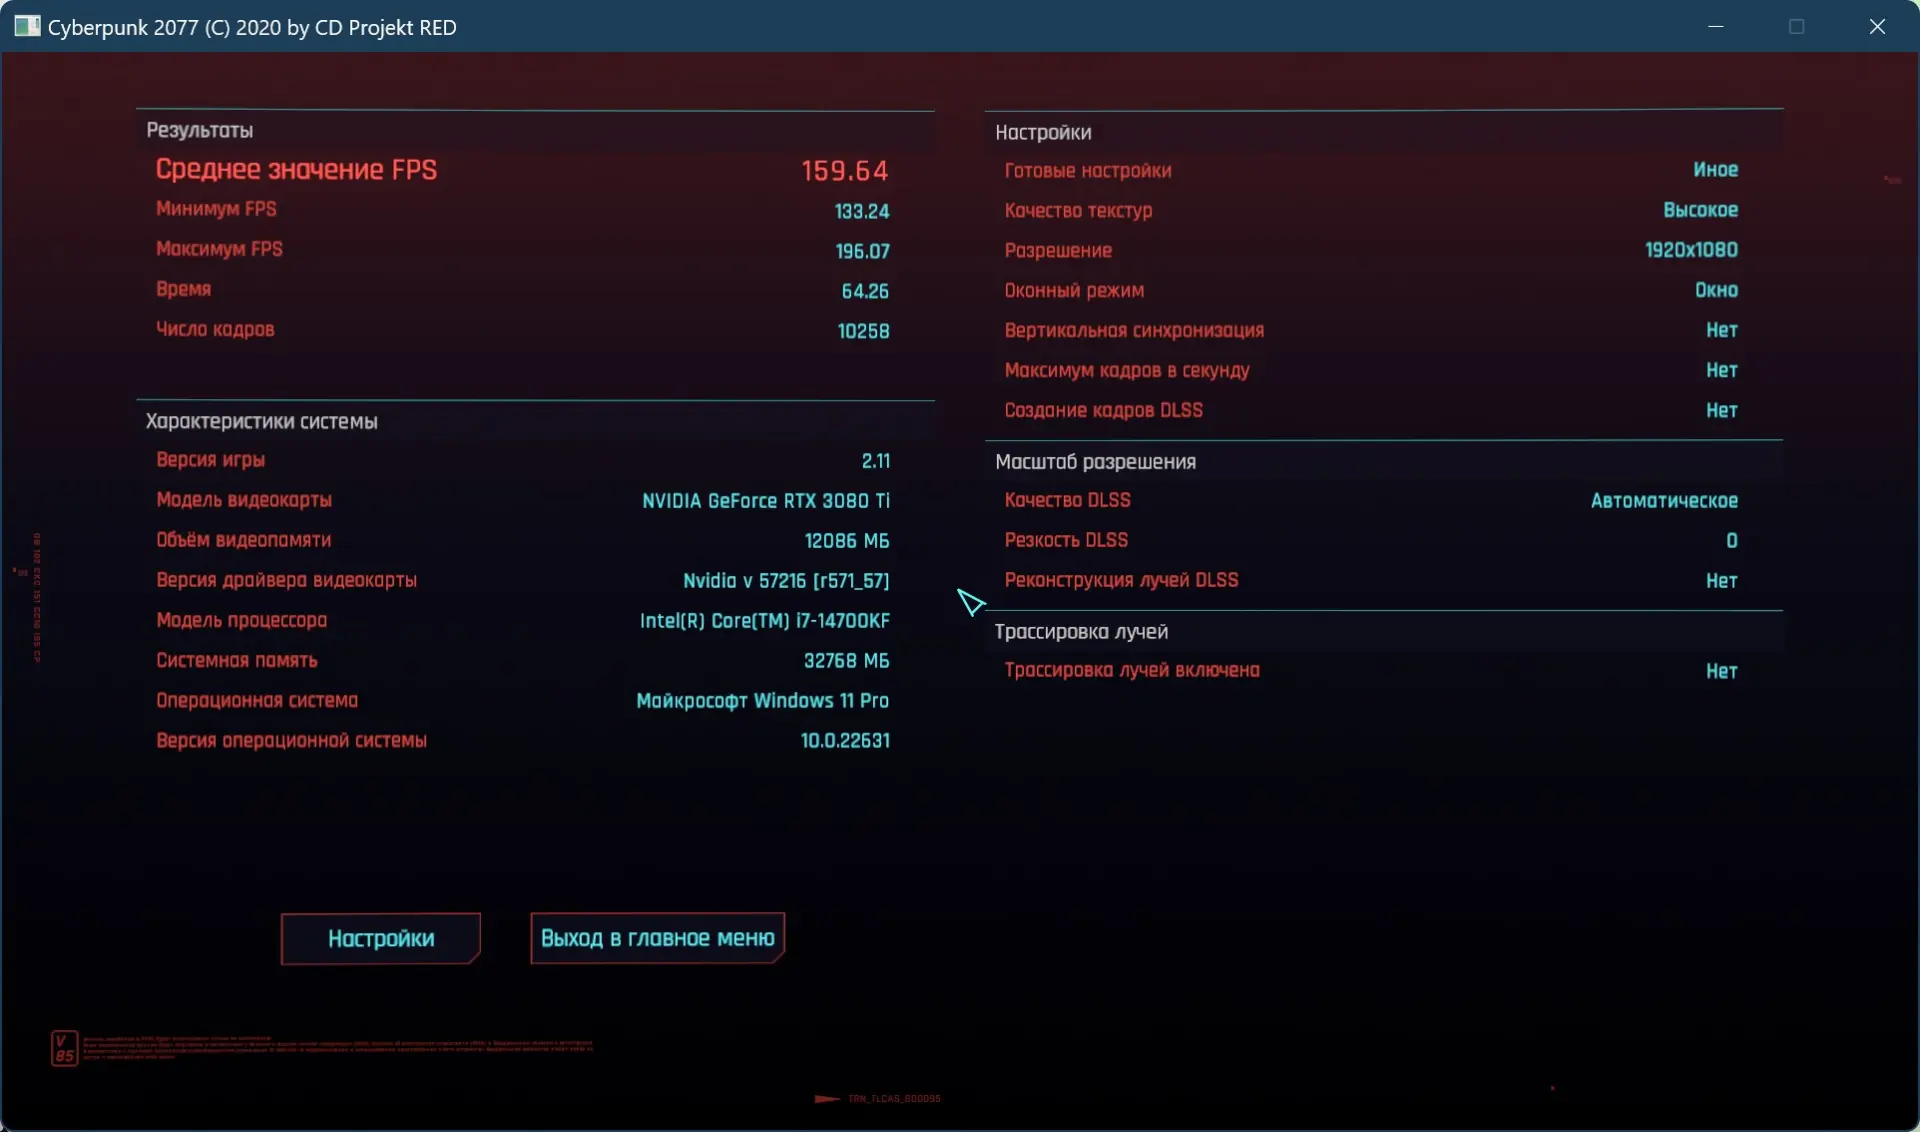Click Масштаб разрешения section header
Viewport: 1920px width, 1132px height.
tap(1095, 462)
